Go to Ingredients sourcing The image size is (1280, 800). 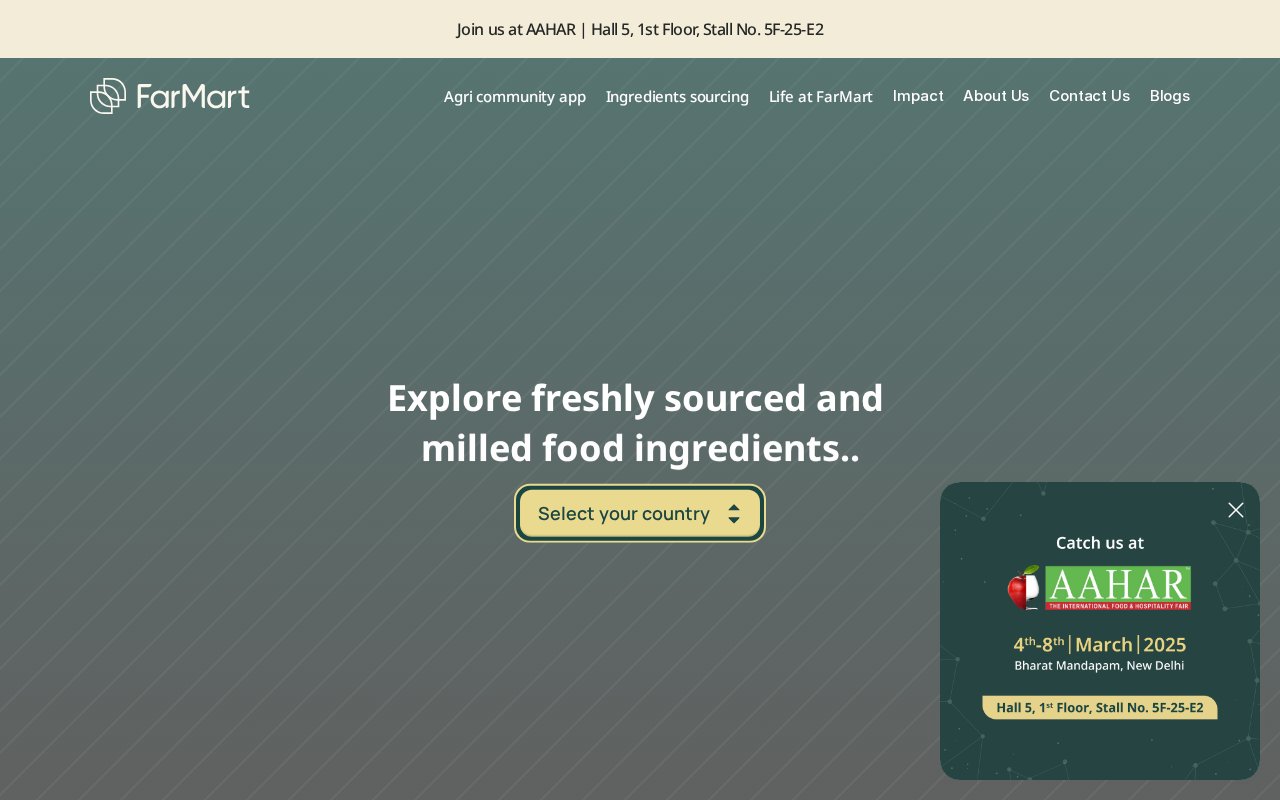pyautogui.click(x=677, y=96)
